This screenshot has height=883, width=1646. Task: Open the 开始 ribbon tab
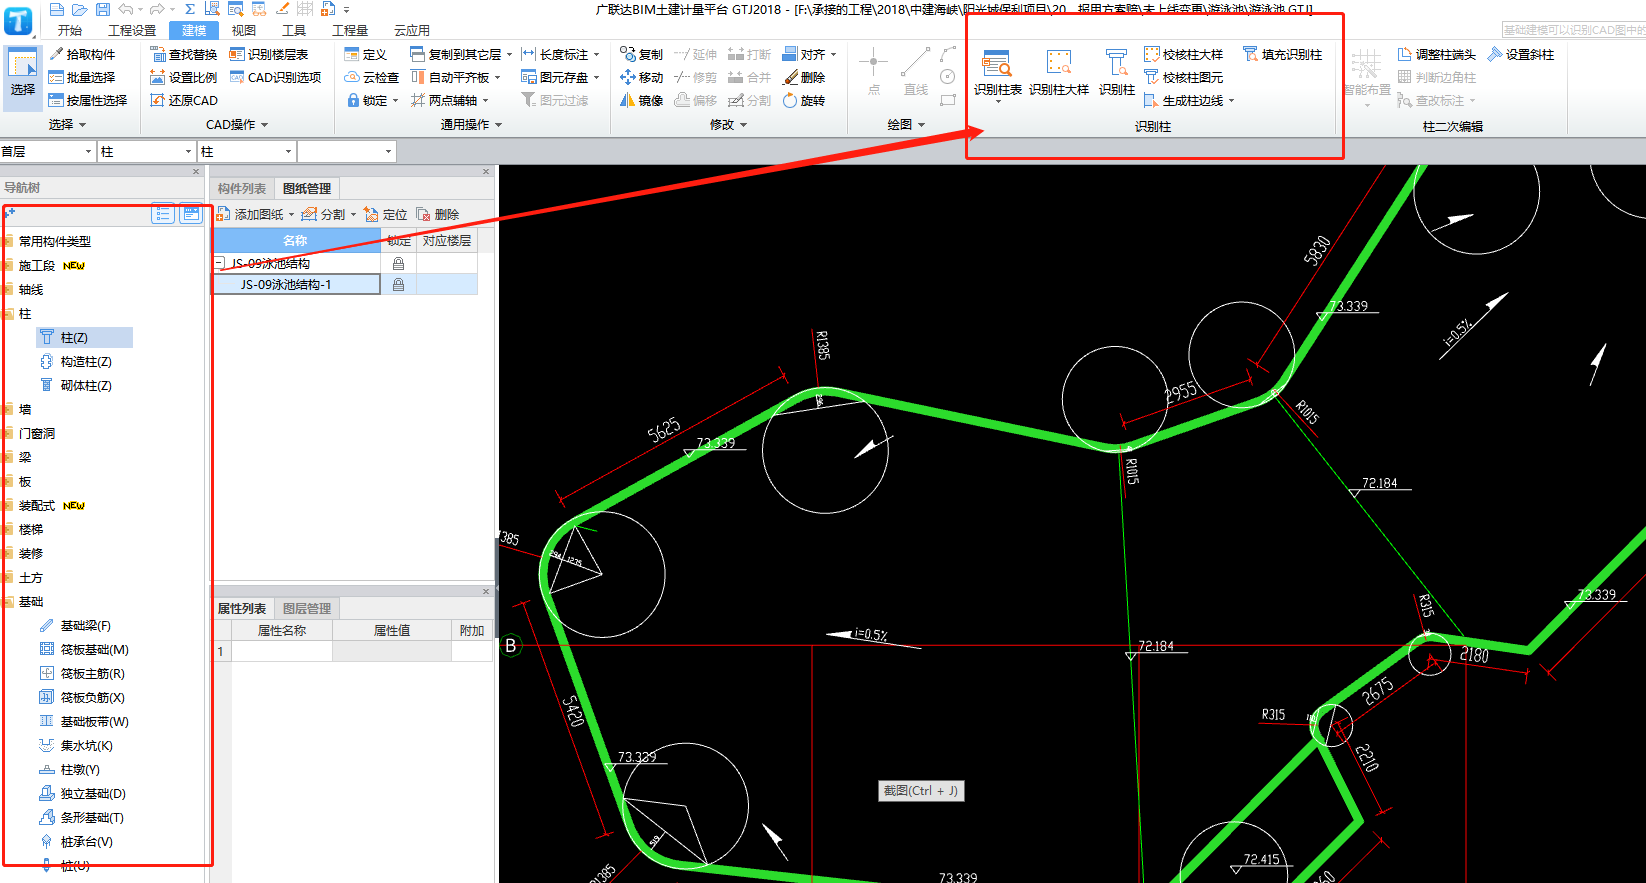[70, 30]
